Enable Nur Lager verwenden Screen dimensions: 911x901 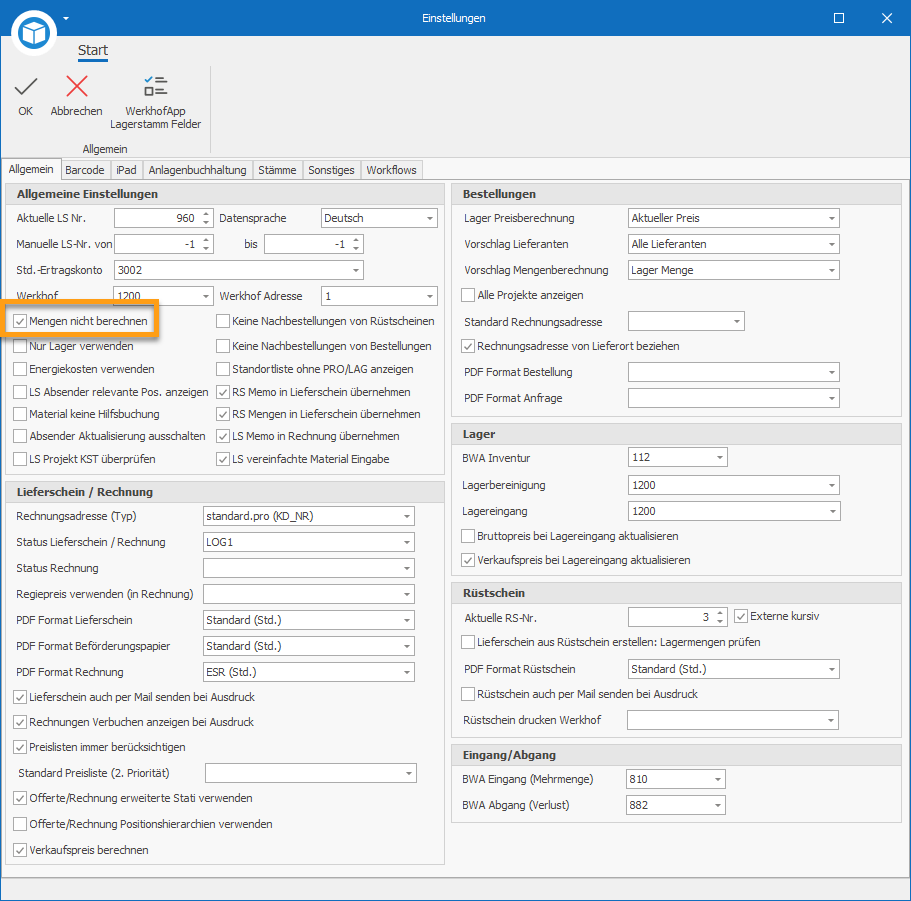point(20,346)
